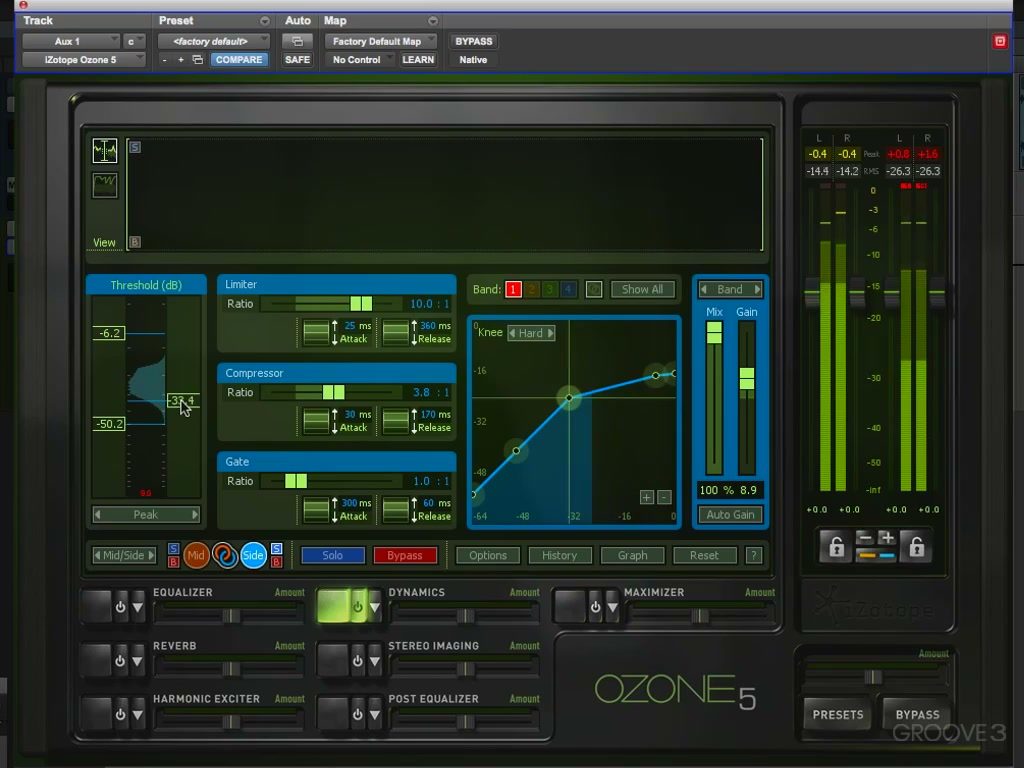Click the Map section menu circle
The image size is (1024, 768).
[x=433, y=21]
